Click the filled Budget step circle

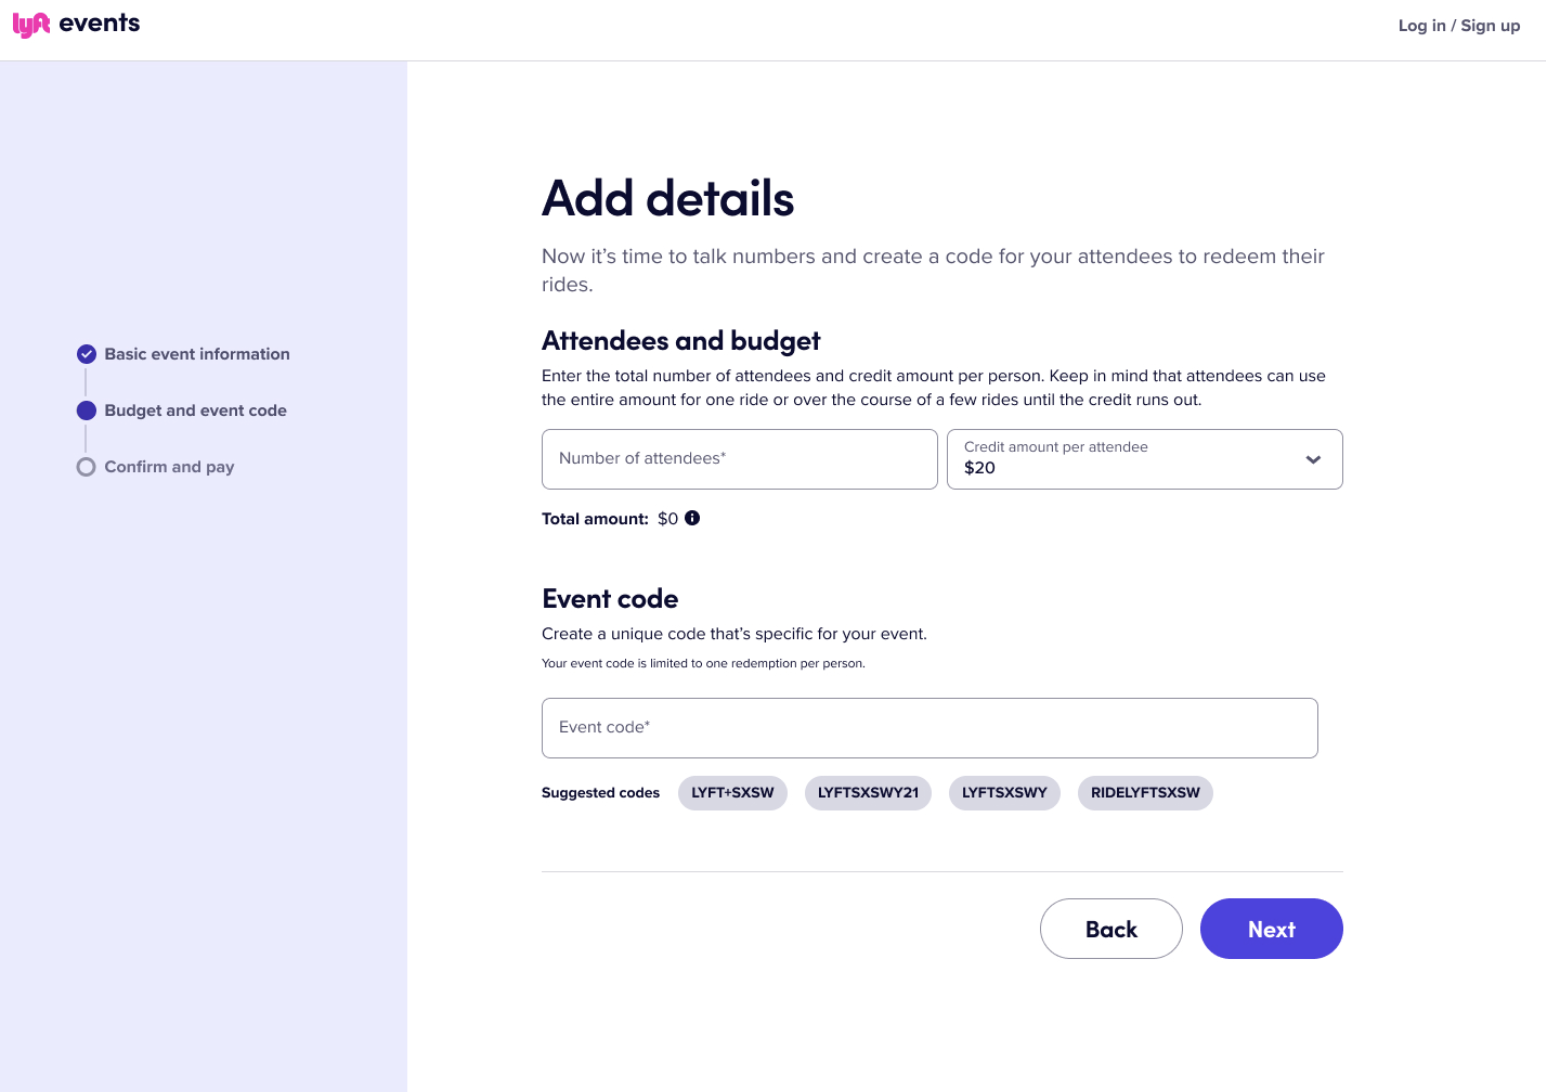pyautogui.click(x=87, y=410)
